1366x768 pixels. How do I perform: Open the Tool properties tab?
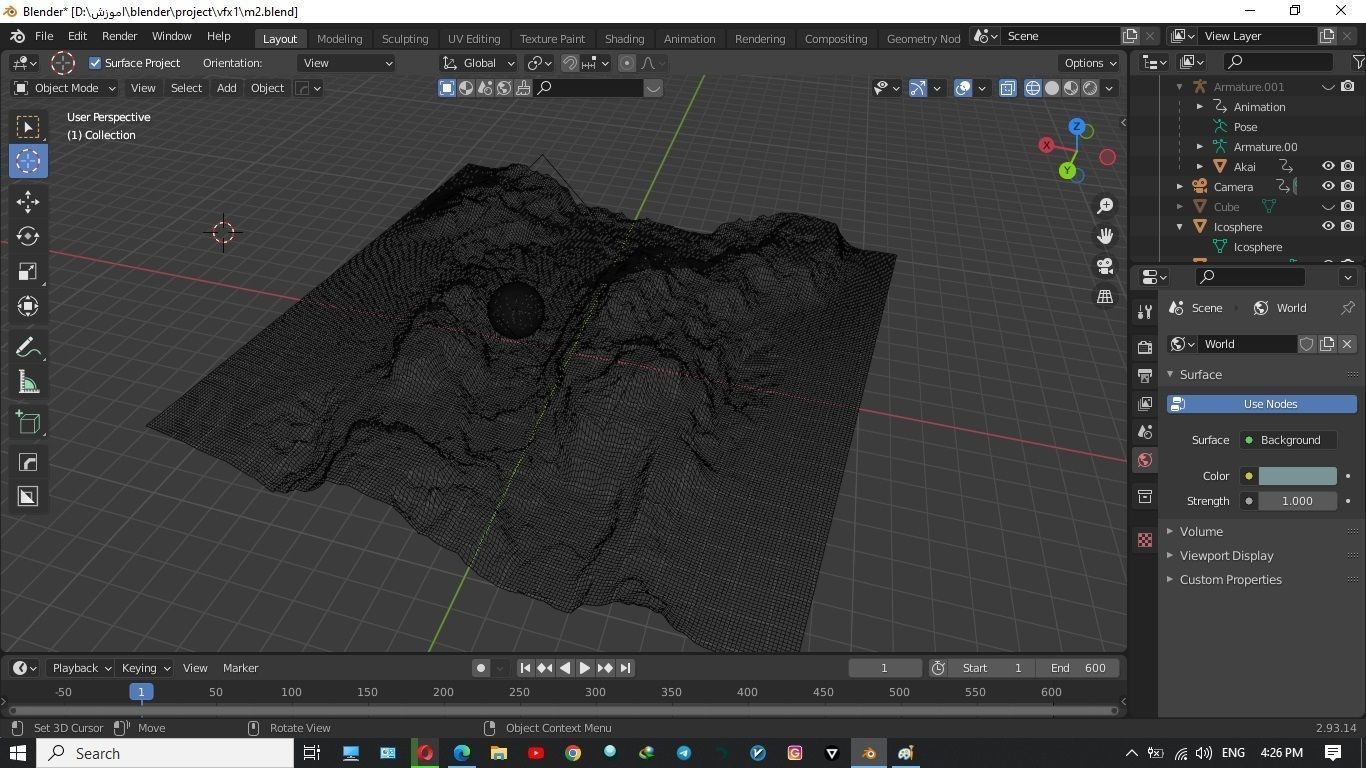point(1145,312)
